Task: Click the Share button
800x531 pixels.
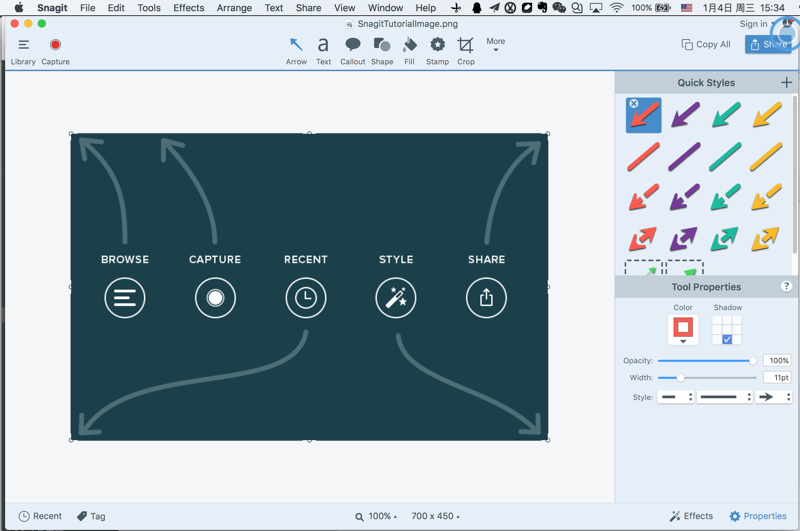Action: coord(768,44)
